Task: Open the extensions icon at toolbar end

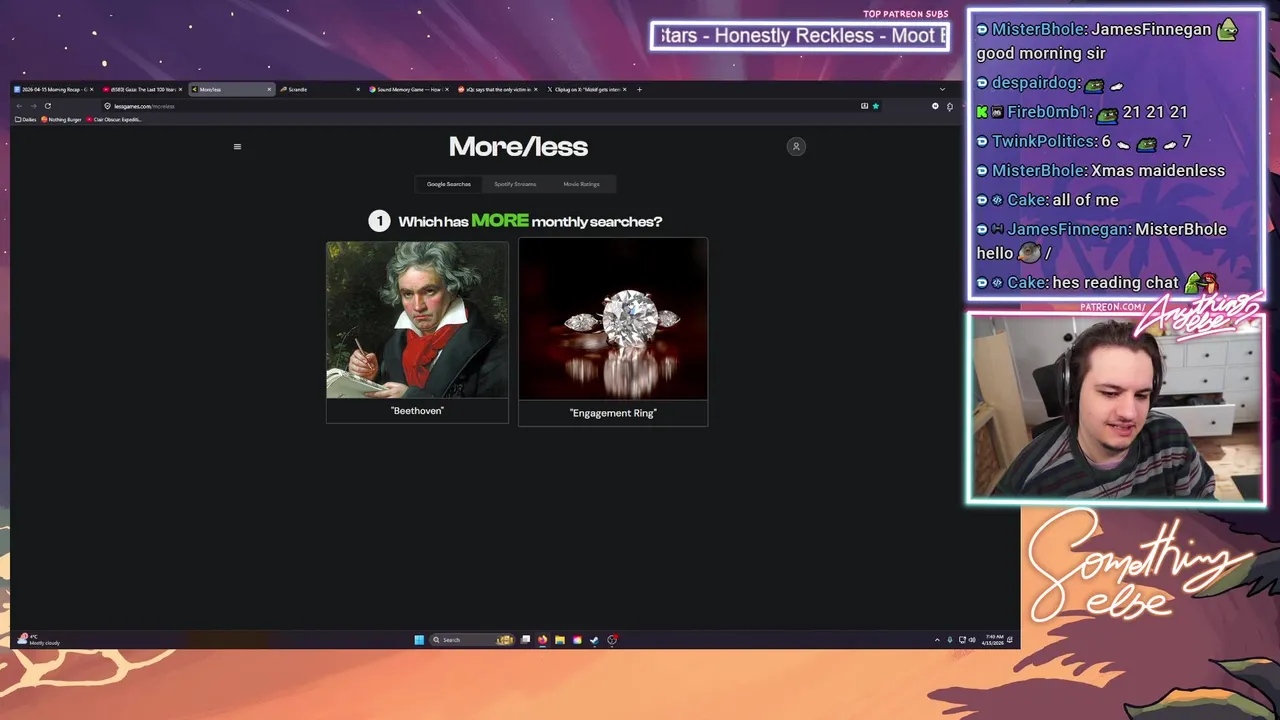Action: (949, 106)
